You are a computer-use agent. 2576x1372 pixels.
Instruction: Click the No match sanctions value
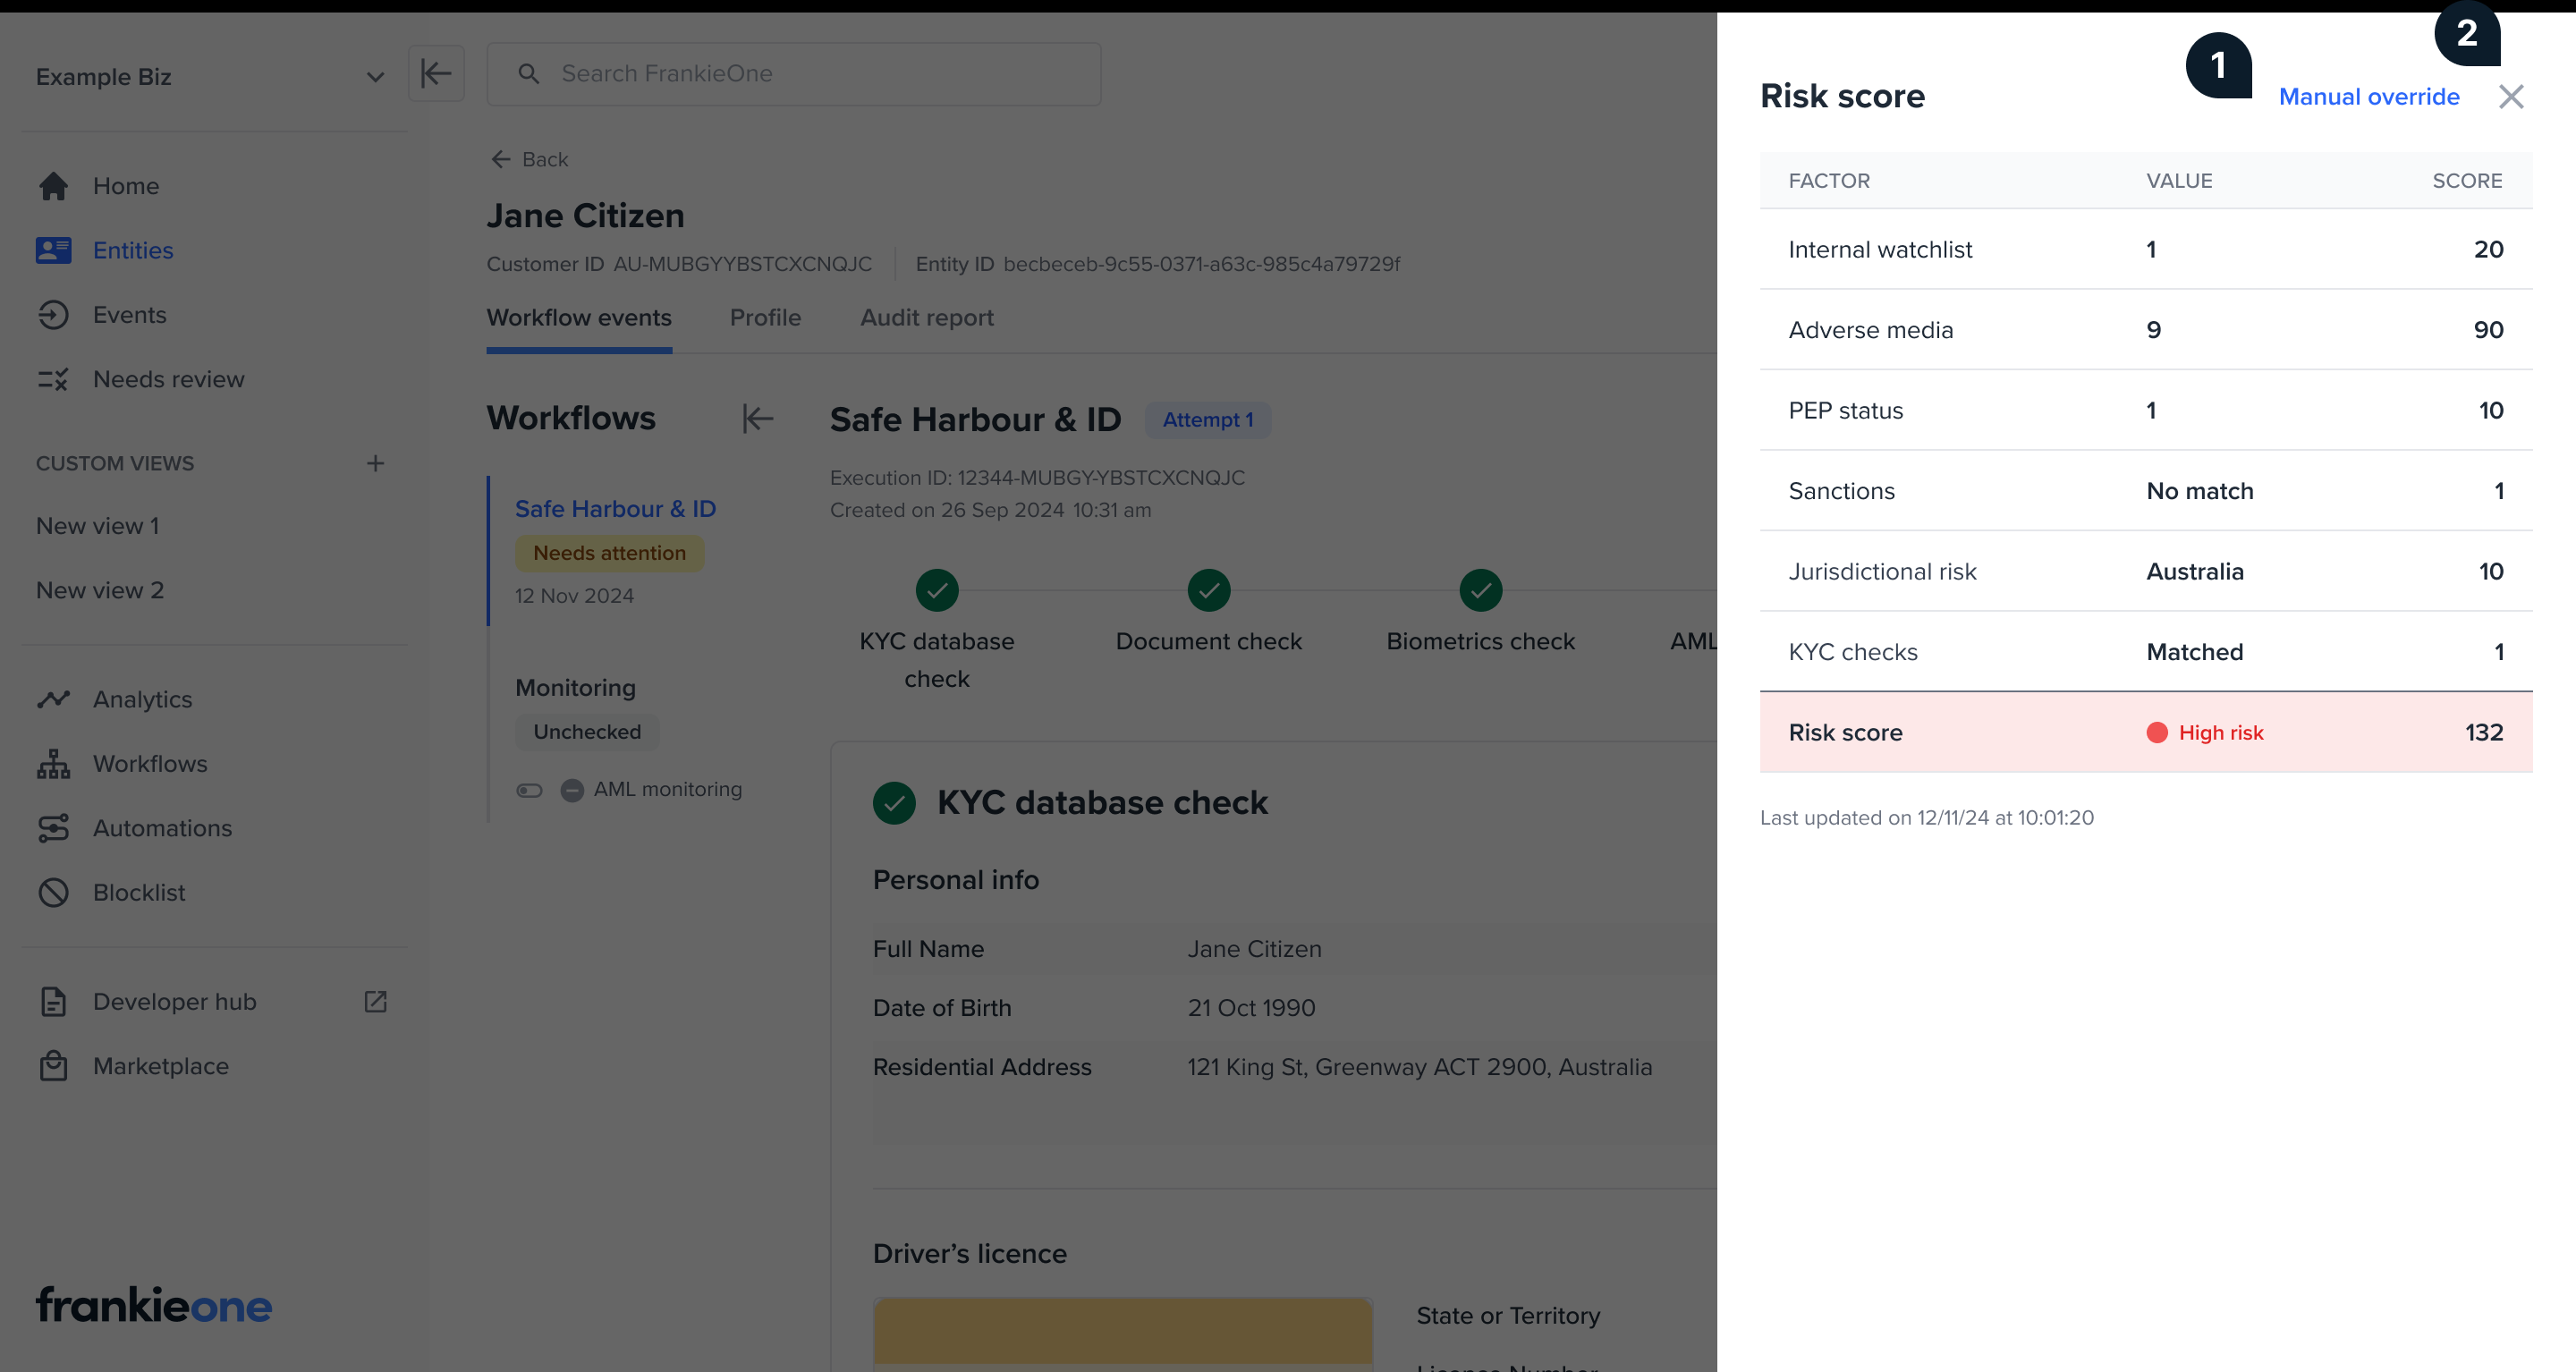[x=2200, y=491]
